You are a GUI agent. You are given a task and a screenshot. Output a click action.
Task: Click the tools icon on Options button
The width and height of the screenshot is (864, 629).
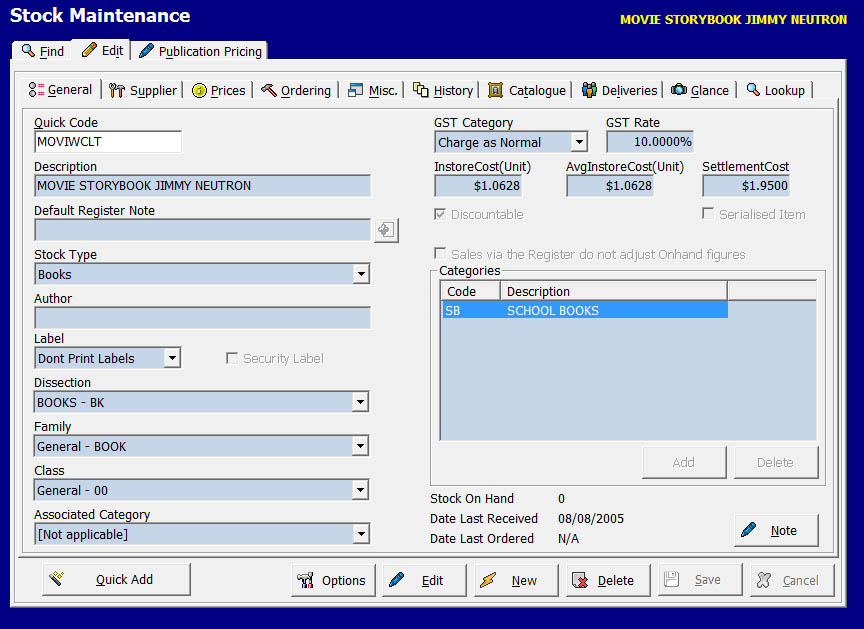tap(305, 580)
